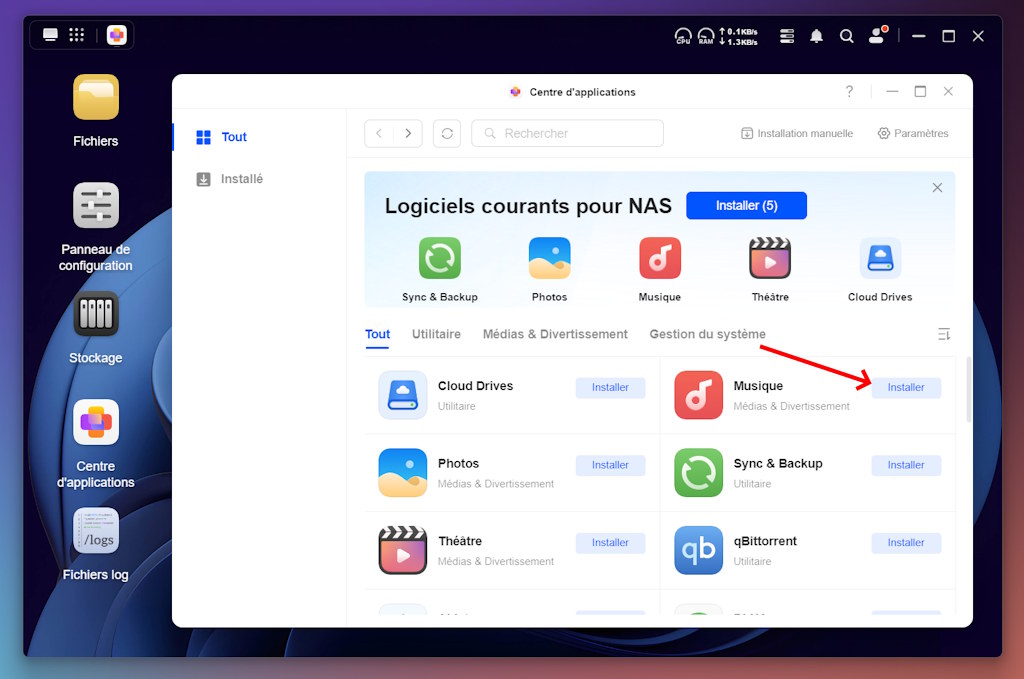This screenshot has width=1024, height=679.
Task: Open the user account menu icon
Action: [878, 35]
